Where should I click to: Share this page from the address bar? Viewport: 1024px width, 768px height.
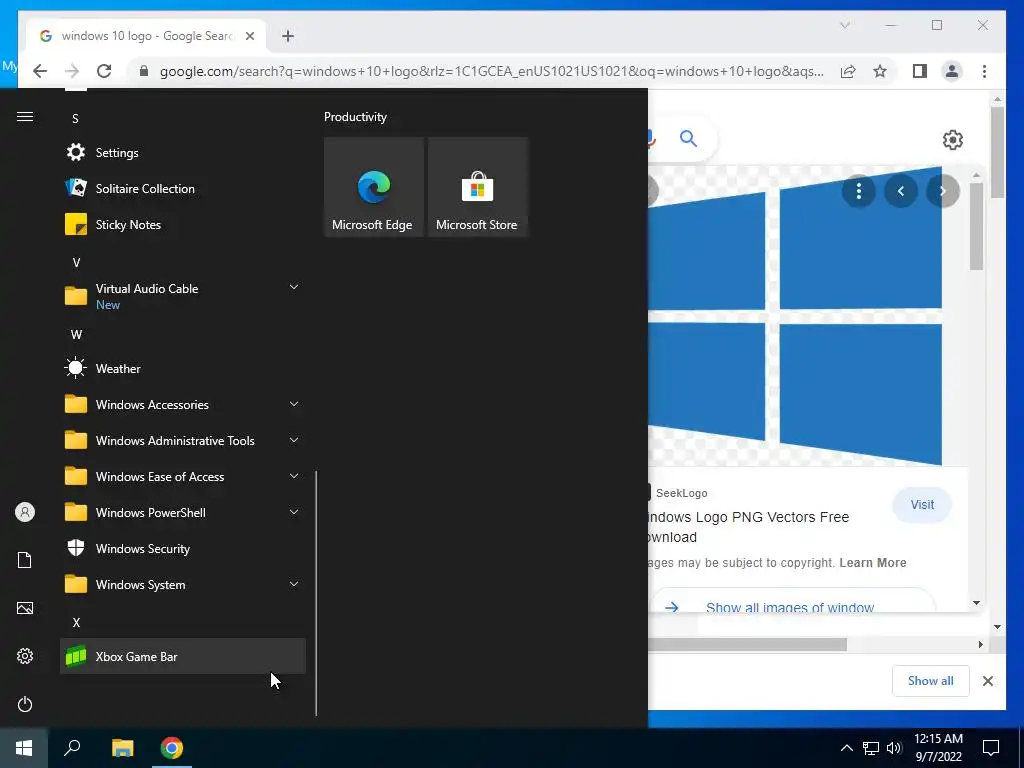point(848,71)
